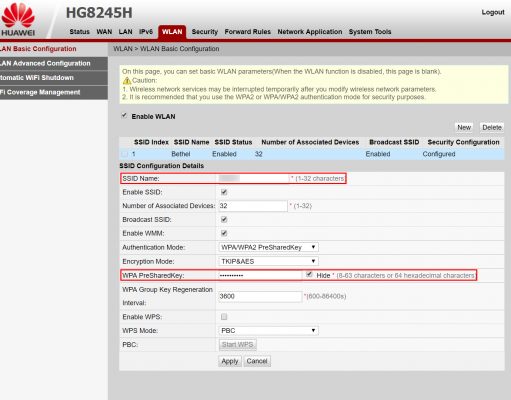Toggle the Hide password checkbox
The width and height of the screenshot is (511, 400).
pos(309,275)
